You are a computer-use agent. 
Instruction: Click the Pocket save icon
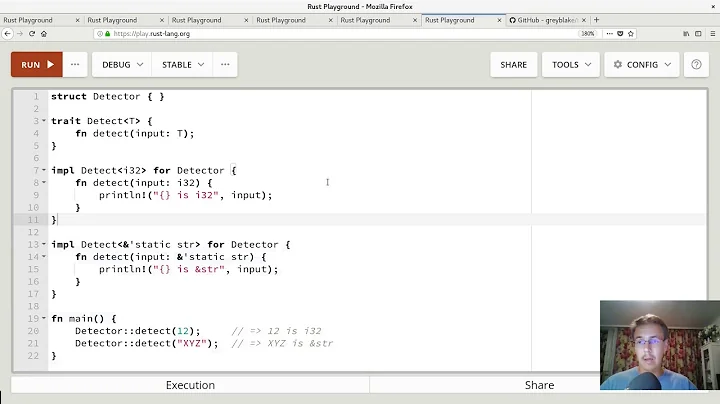pos(620,34)
